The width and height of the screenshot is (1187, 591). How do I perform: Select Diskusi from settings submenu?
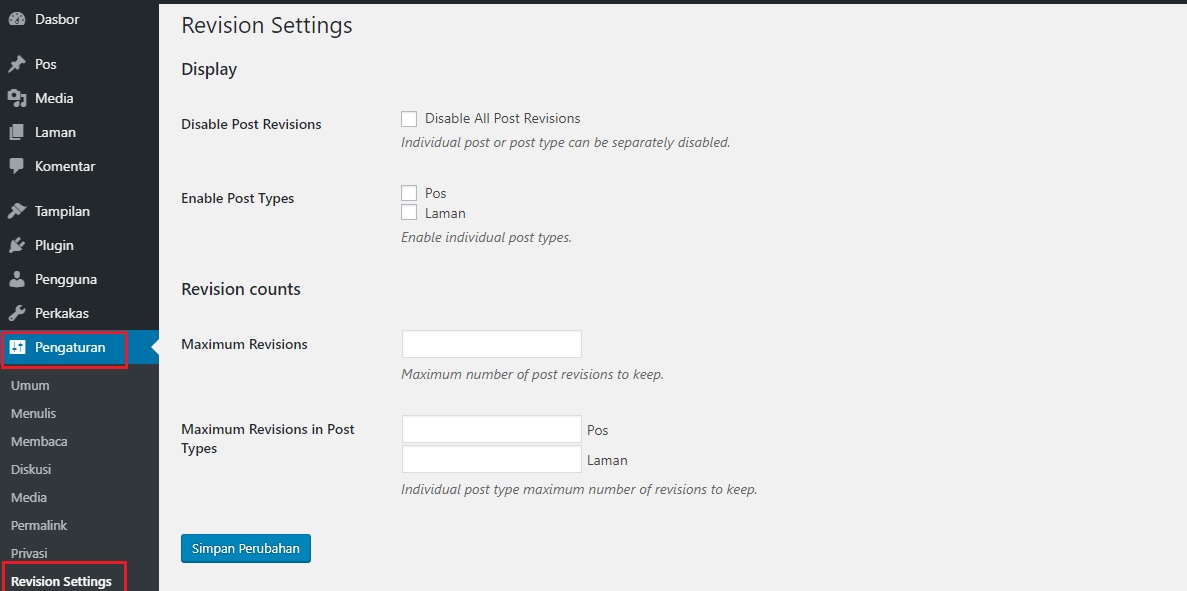click(x=30, y=469)
